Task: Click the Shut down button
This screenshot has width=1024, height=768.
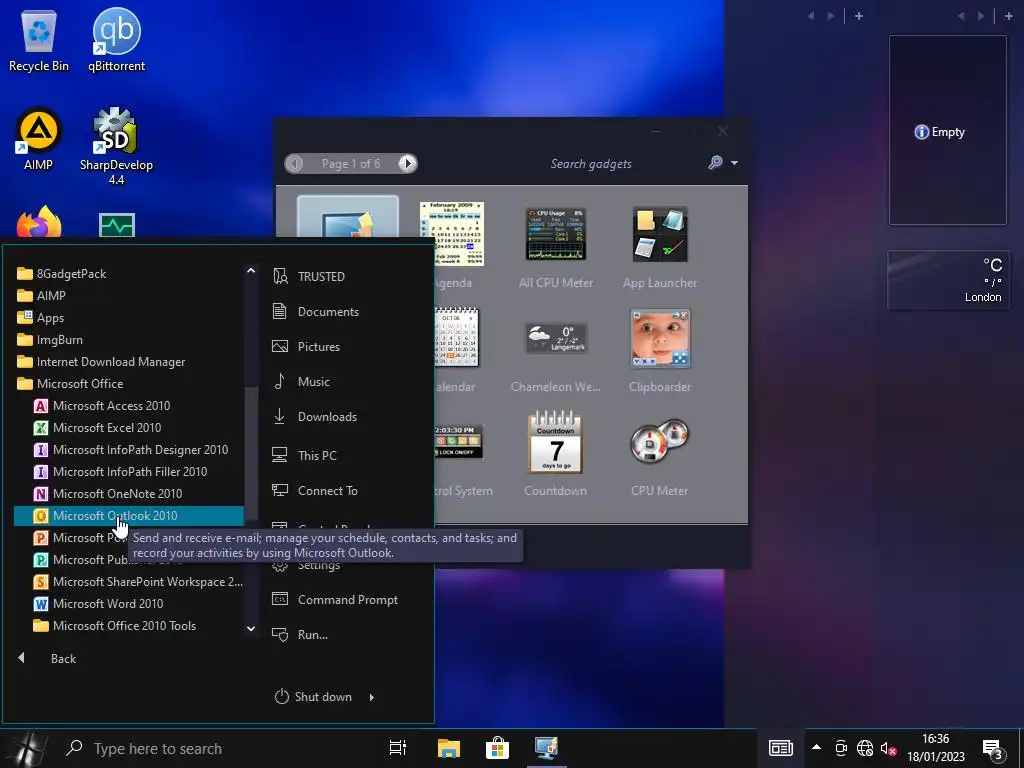Action: [313, 697]
